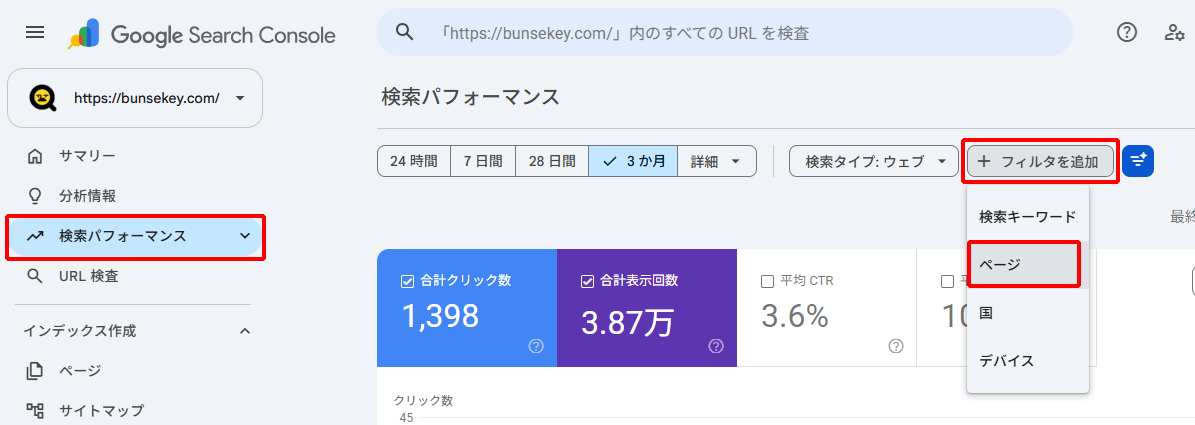Open help icon on 合計表示回数 card

point(716,347)
